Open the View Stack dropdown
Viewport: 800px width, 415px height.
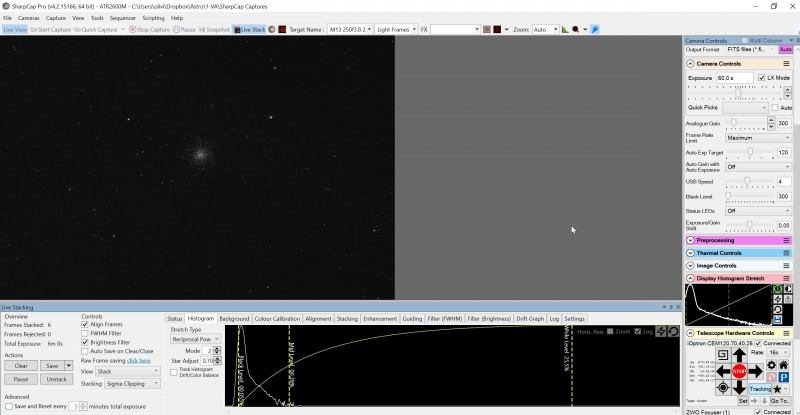128,372
